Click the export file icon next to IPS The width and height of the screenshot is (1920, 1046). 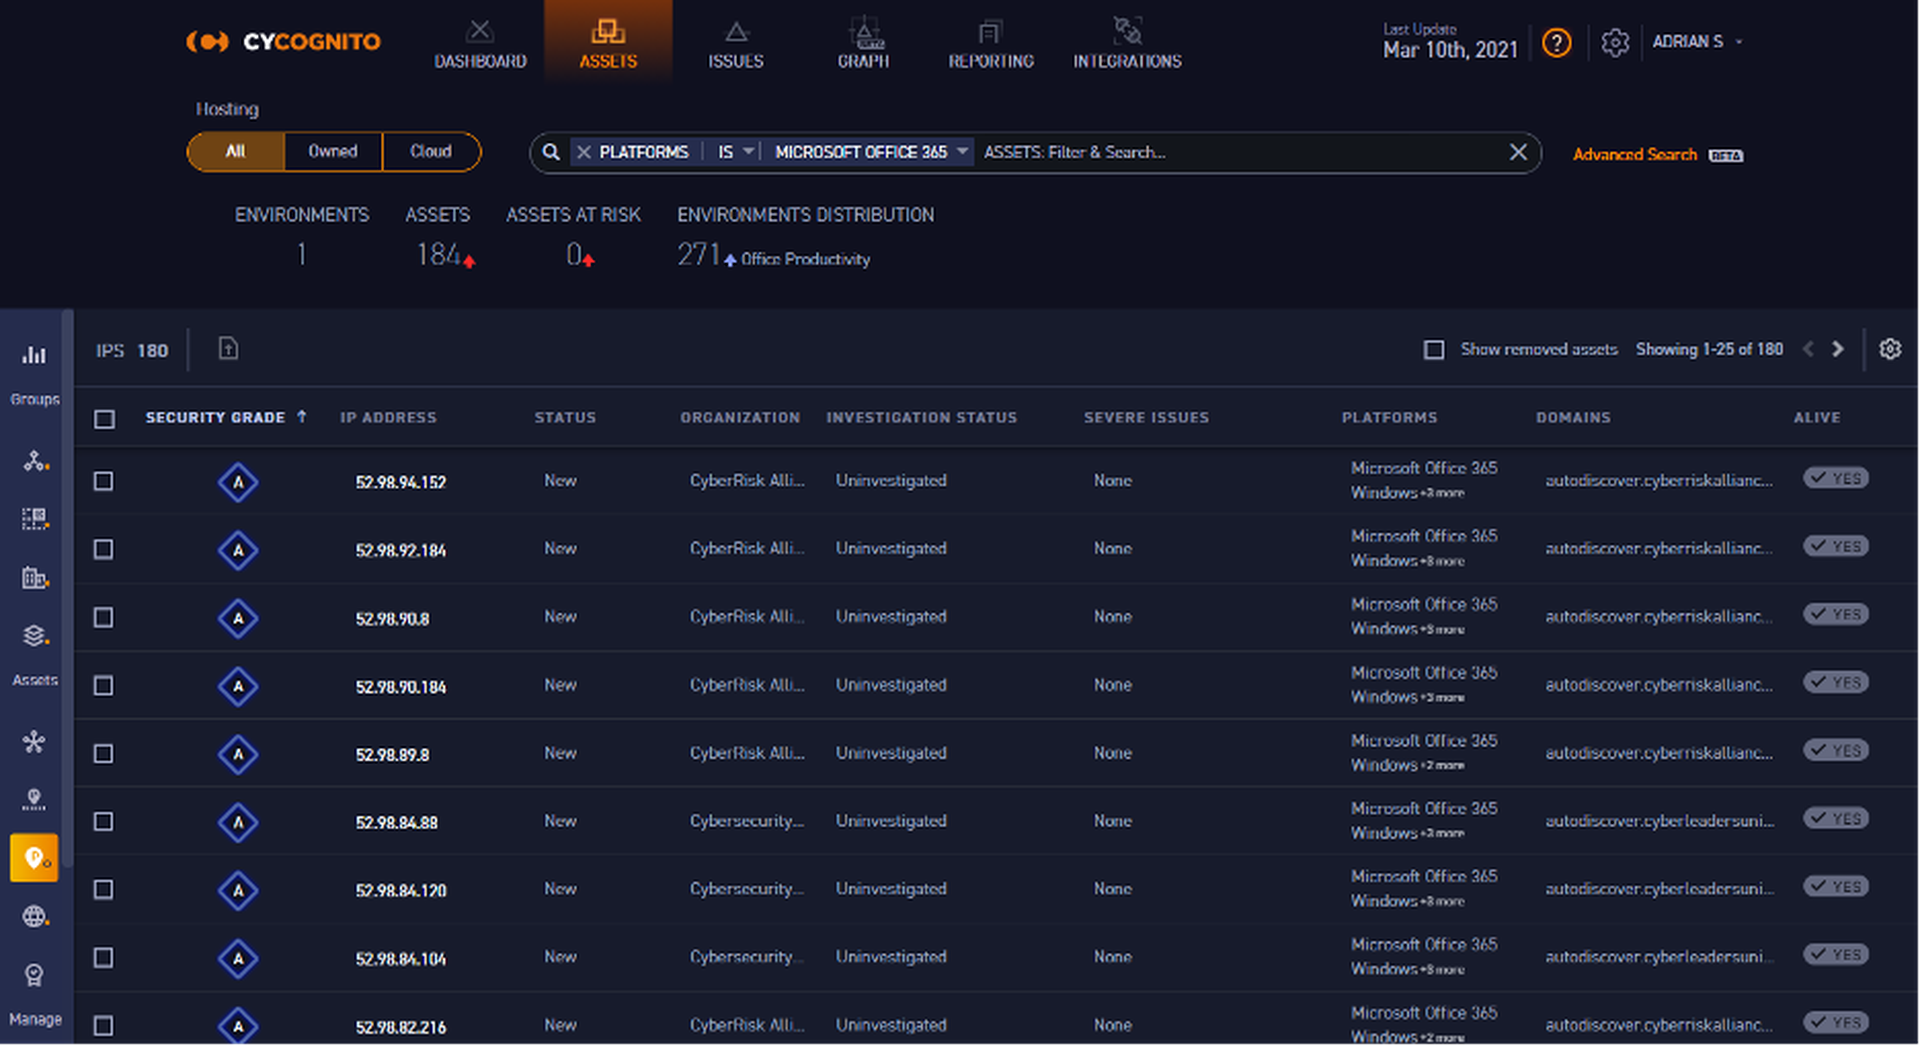228,348
